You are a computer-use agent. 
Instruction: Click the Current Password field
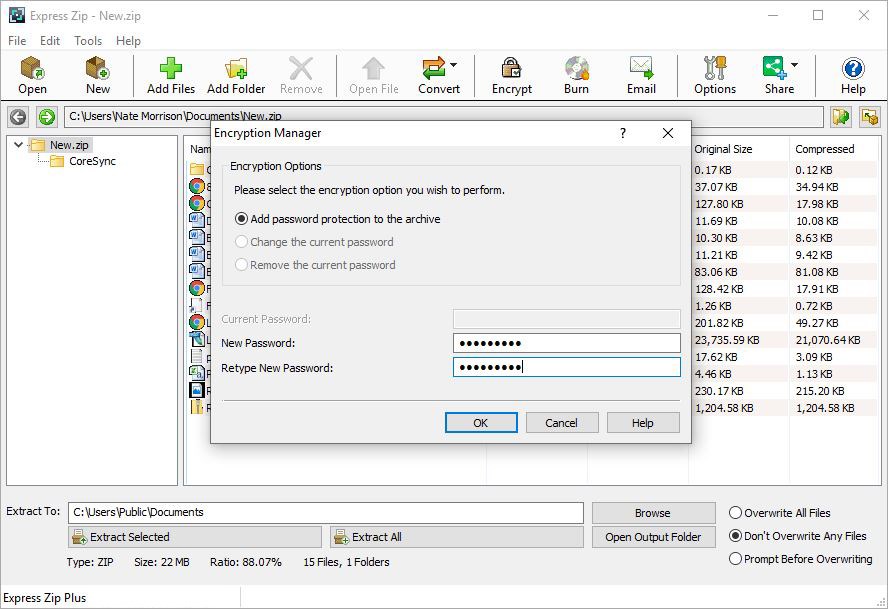[566, 319]
